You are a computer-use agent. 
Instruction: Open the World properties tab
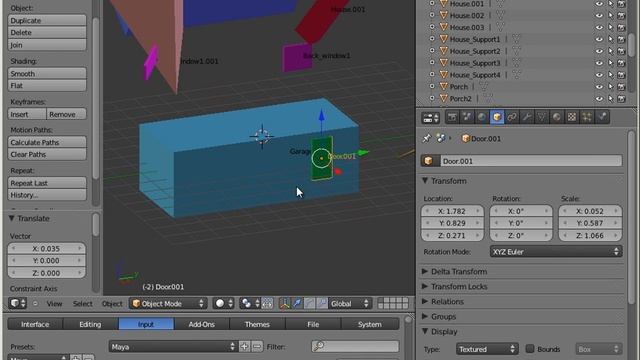482,118
